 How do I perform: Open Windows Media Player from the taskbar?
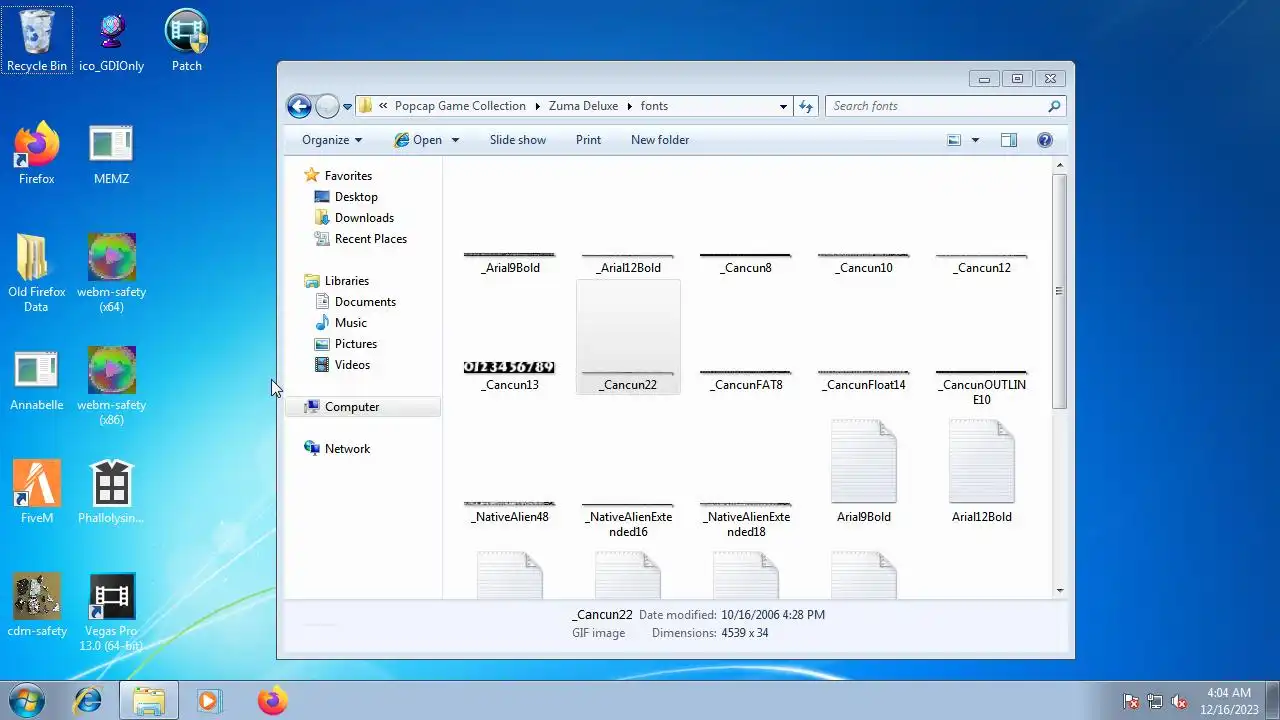(209, 700)
